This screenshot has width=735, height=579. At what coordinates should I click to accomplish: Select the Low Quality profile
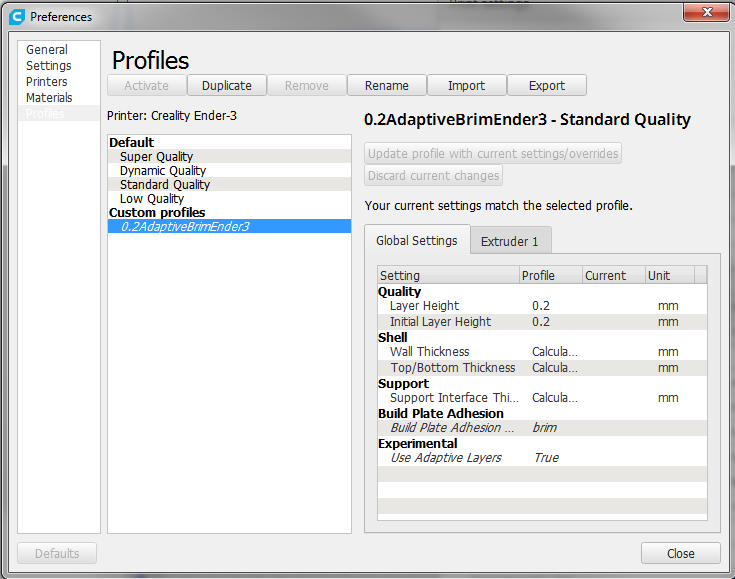click(152, 199)
